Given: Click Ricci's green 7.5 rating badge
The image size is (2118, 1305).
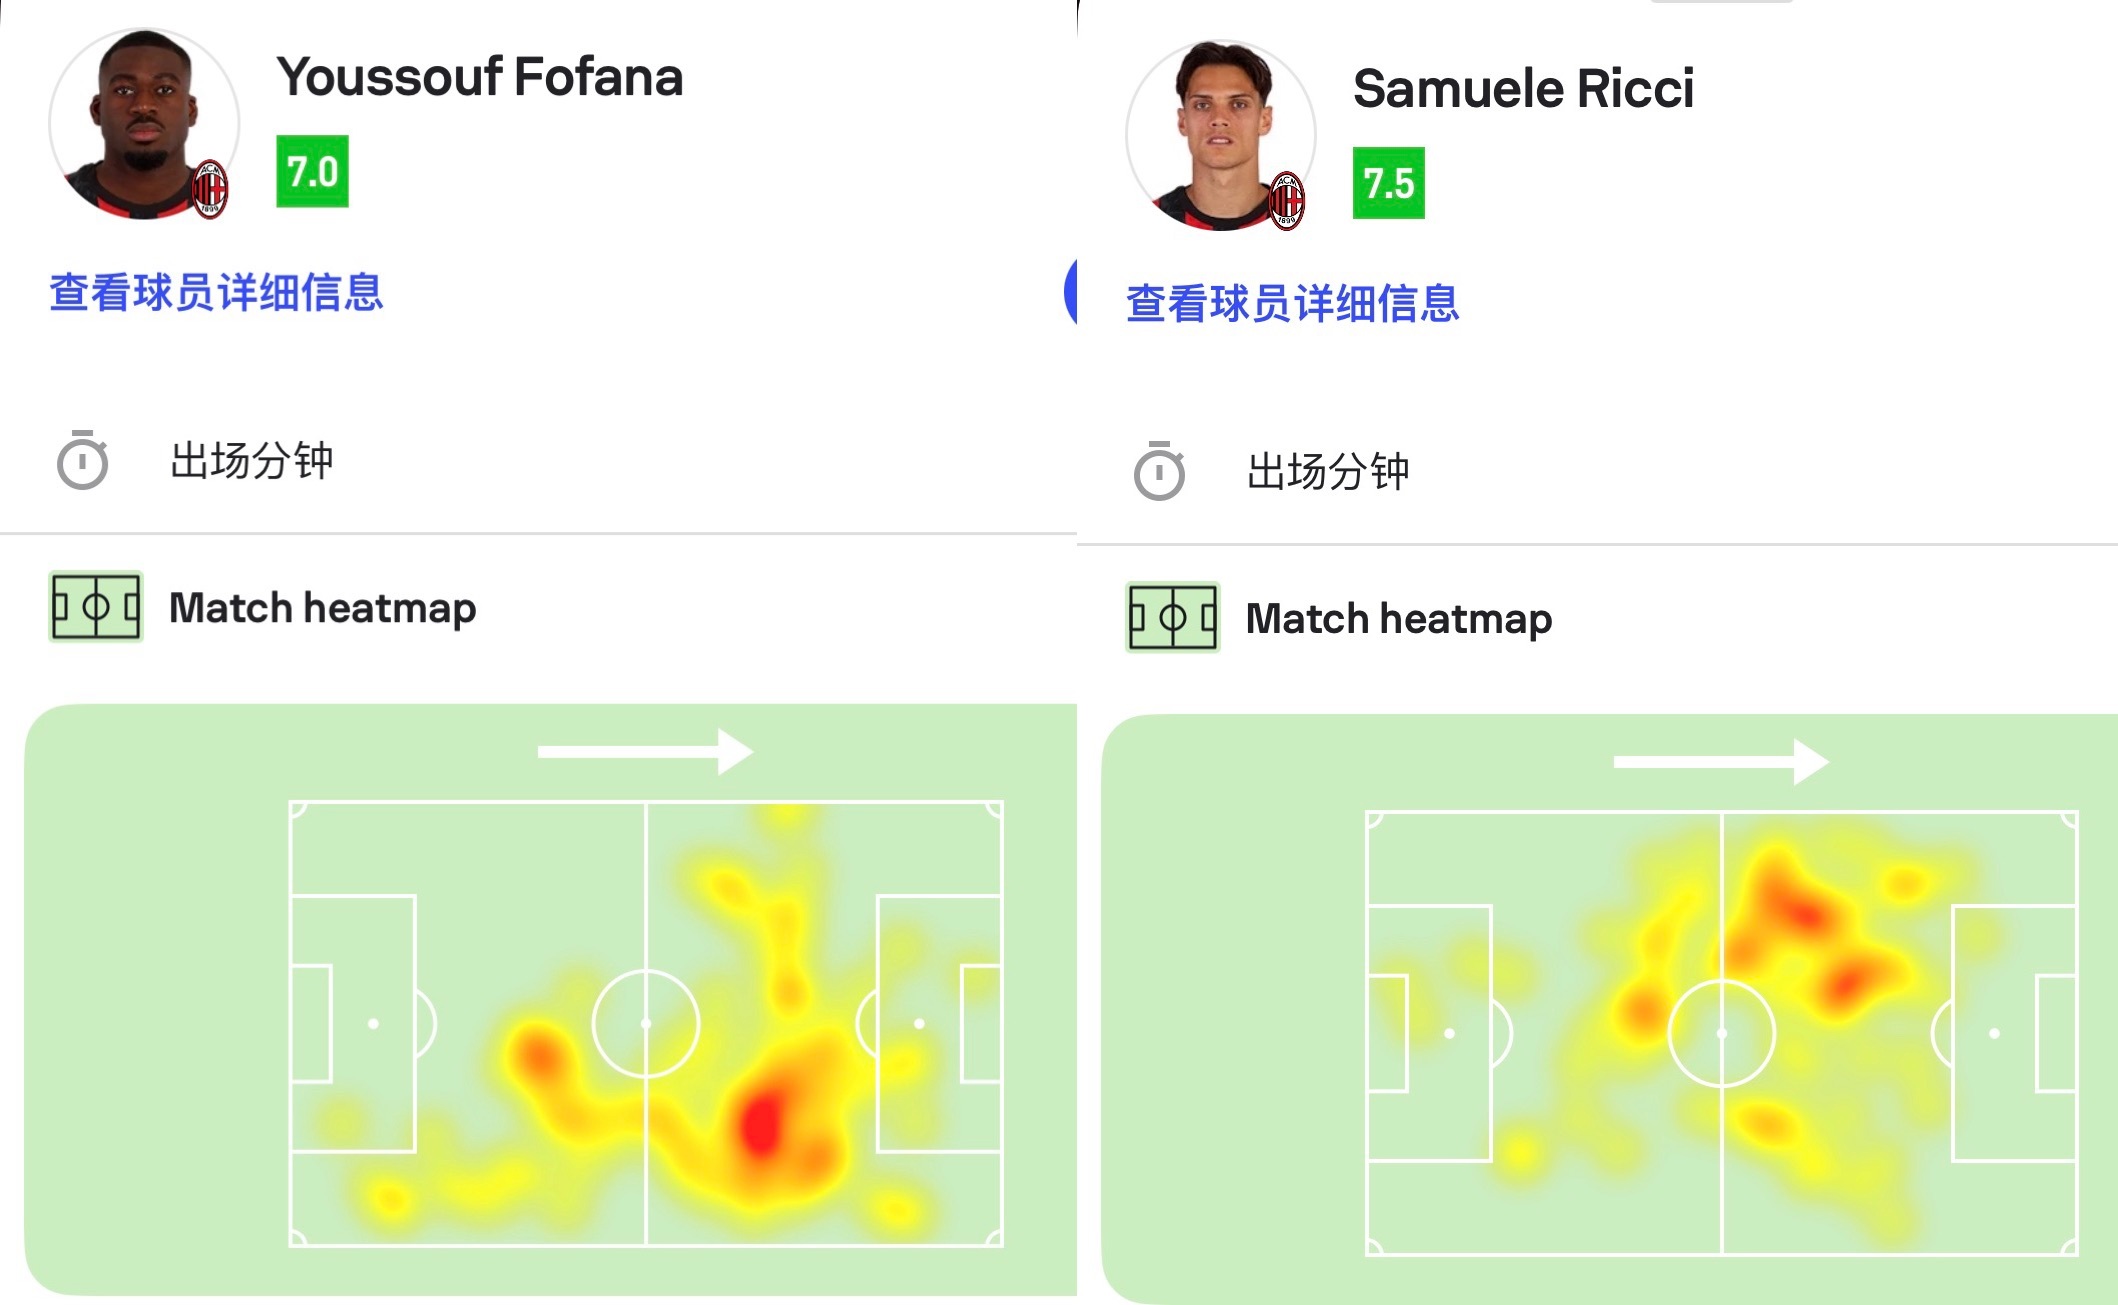Looking at the screenshot, I should [1389, 183].
